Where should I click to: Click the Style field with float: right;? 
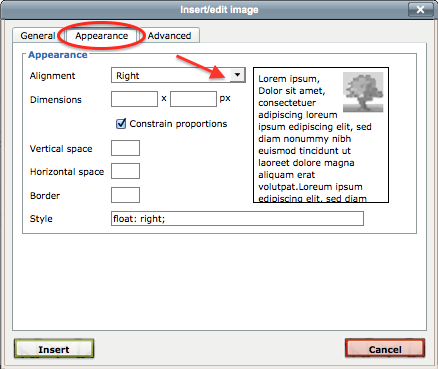point(237,218)
